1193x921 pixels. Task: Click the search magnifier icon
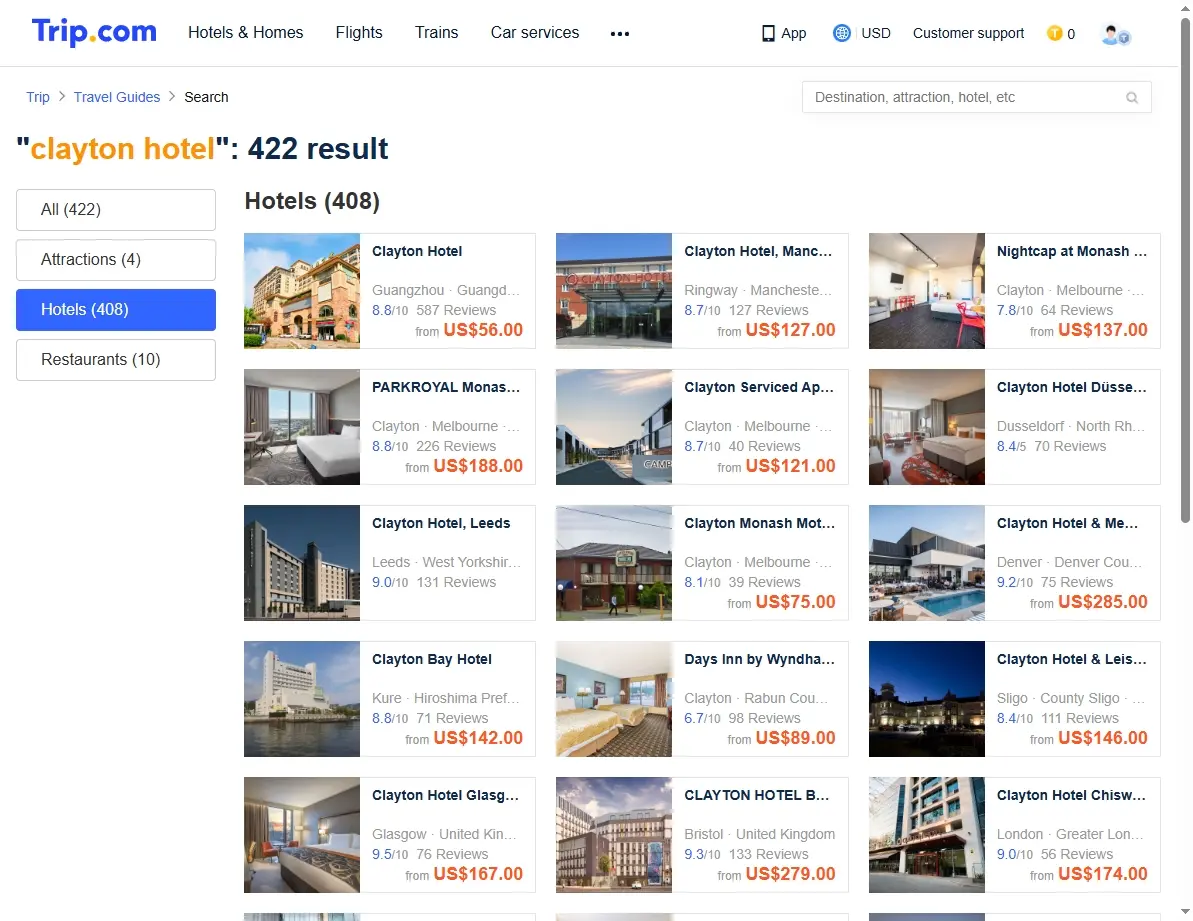(x=1132, y=97)
